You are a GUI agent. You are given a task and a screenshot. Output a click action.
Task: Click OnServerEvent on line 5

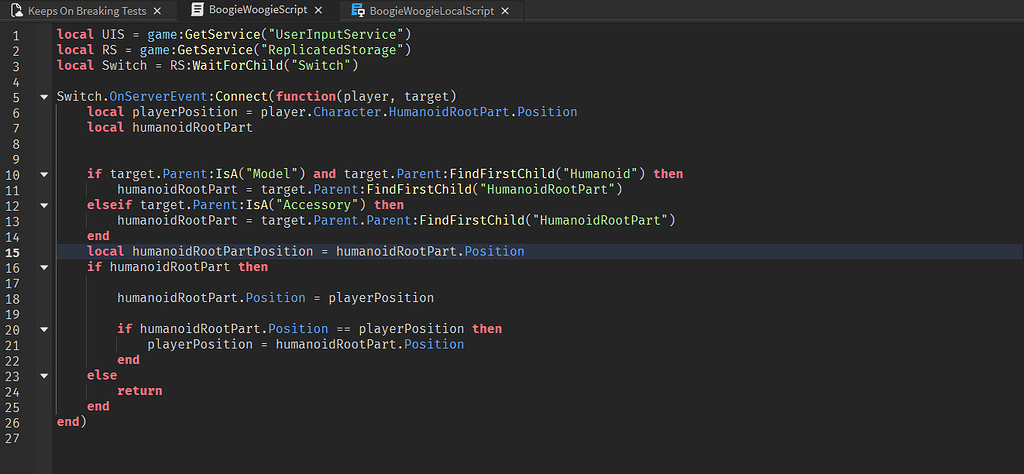tap(159, 97)
